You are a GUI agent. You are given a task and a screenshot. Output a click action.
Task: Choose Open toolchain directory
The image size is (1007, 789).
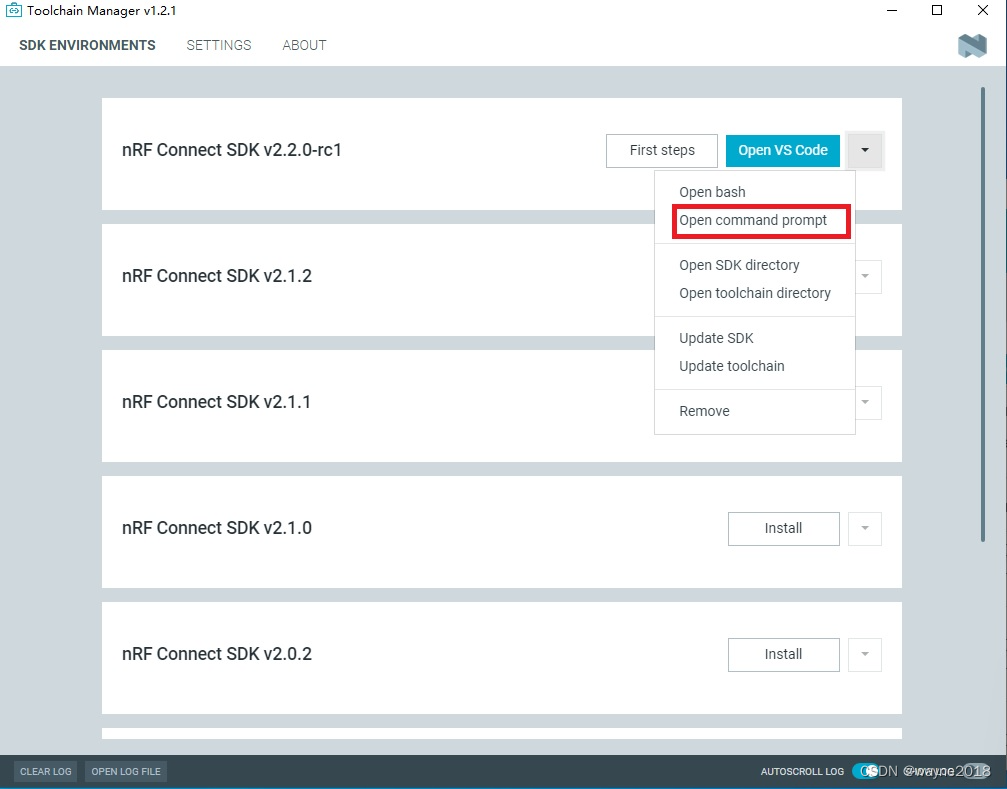coord(755,293)
